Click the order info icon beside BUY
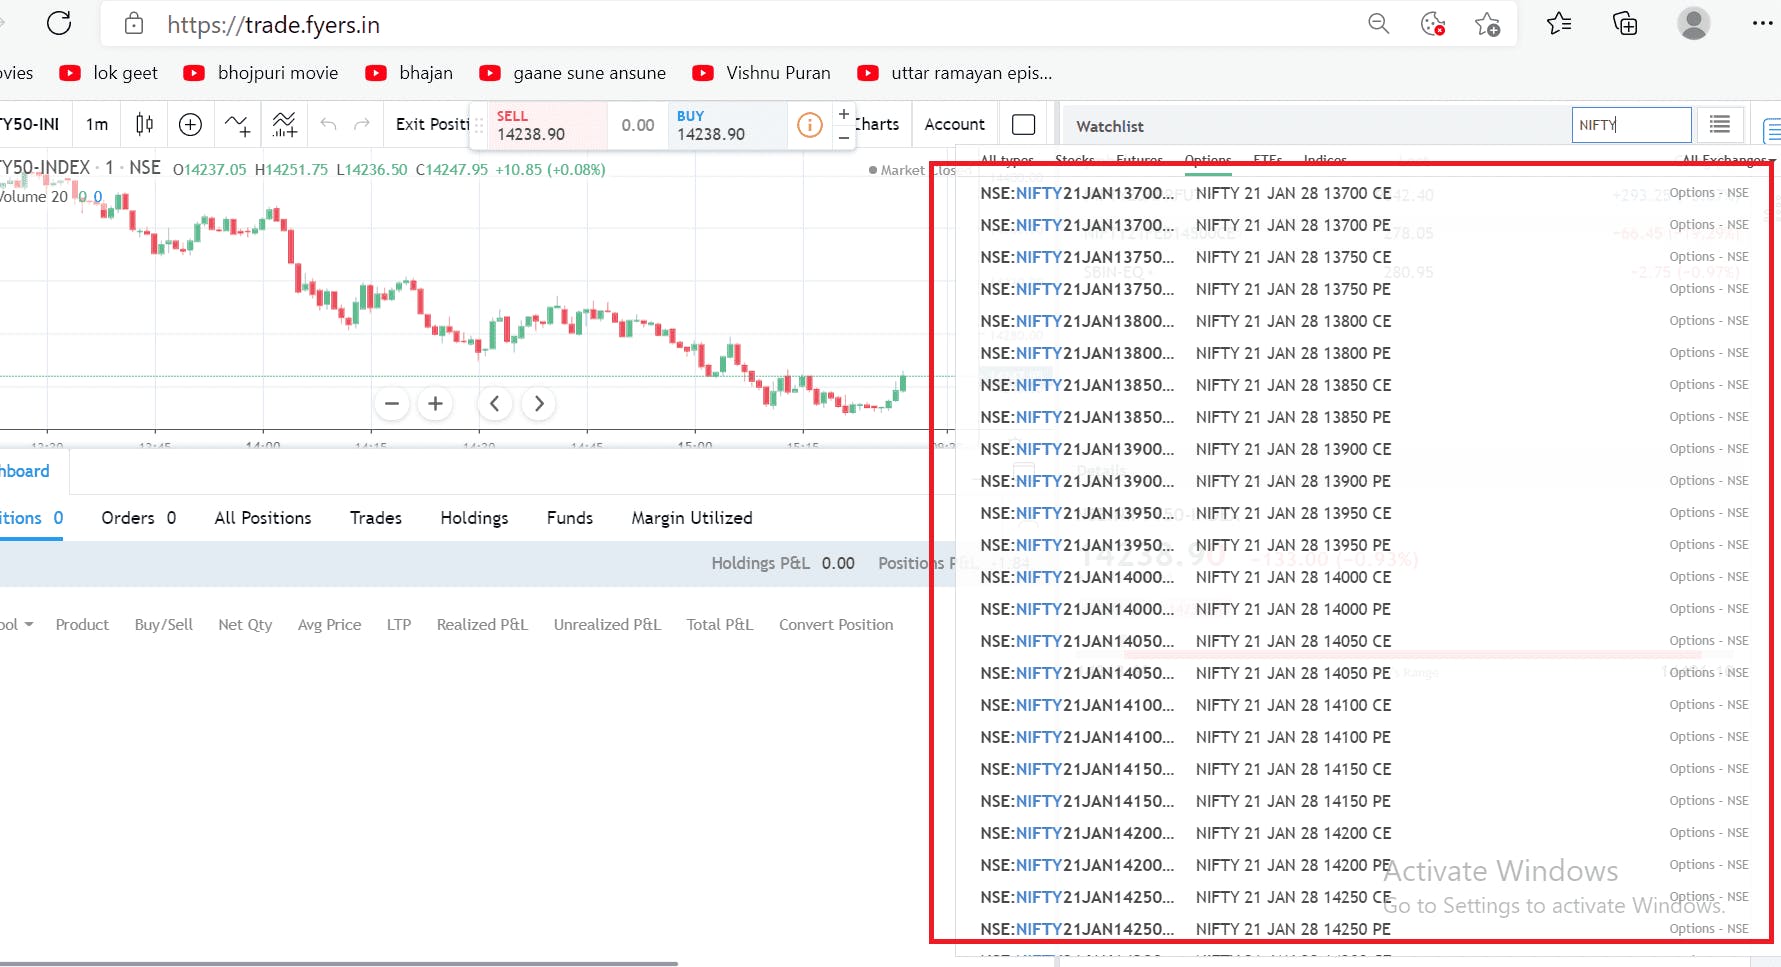This screenshot has height=967, width=1781. click(810, 125)
